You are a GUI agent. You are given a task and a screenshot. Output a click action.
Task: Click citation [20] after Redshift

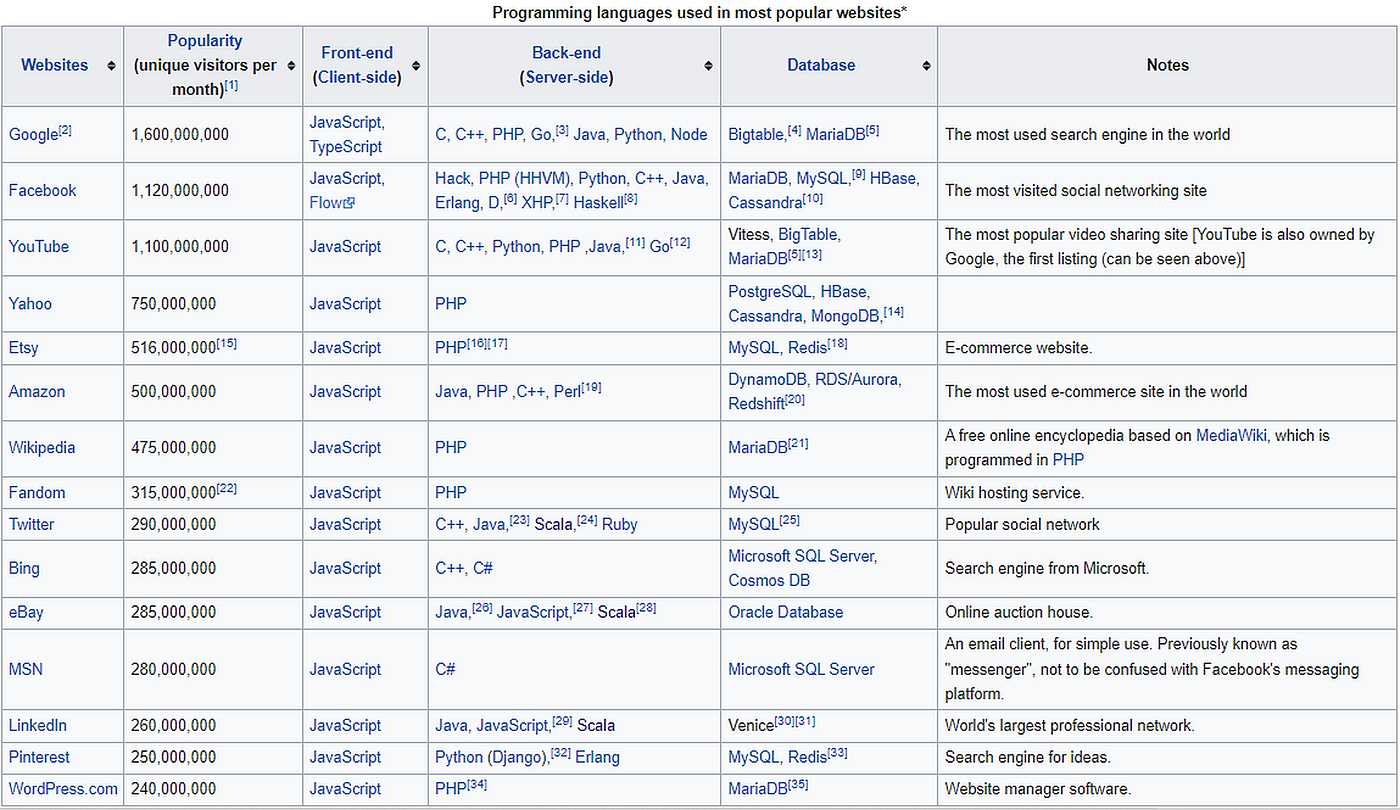pyautogui.click(x=796, y=399)
